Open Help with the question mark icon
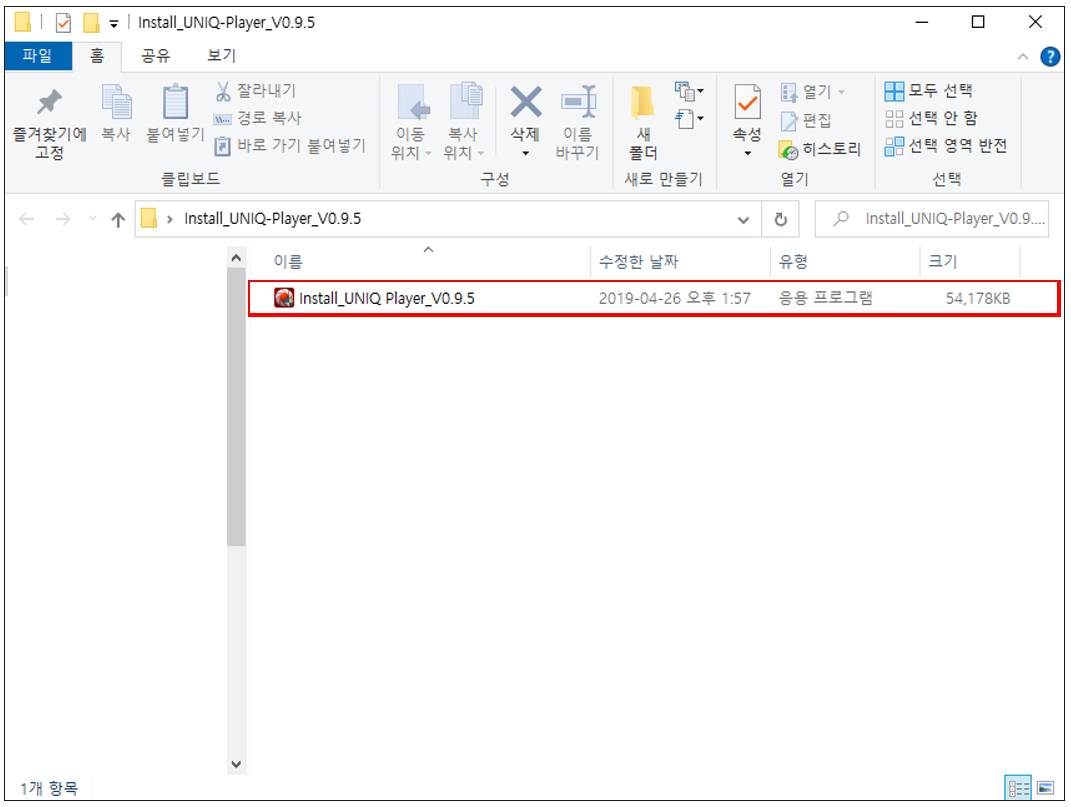The height and width of the screenshot is (807, 1071). 1050,57
